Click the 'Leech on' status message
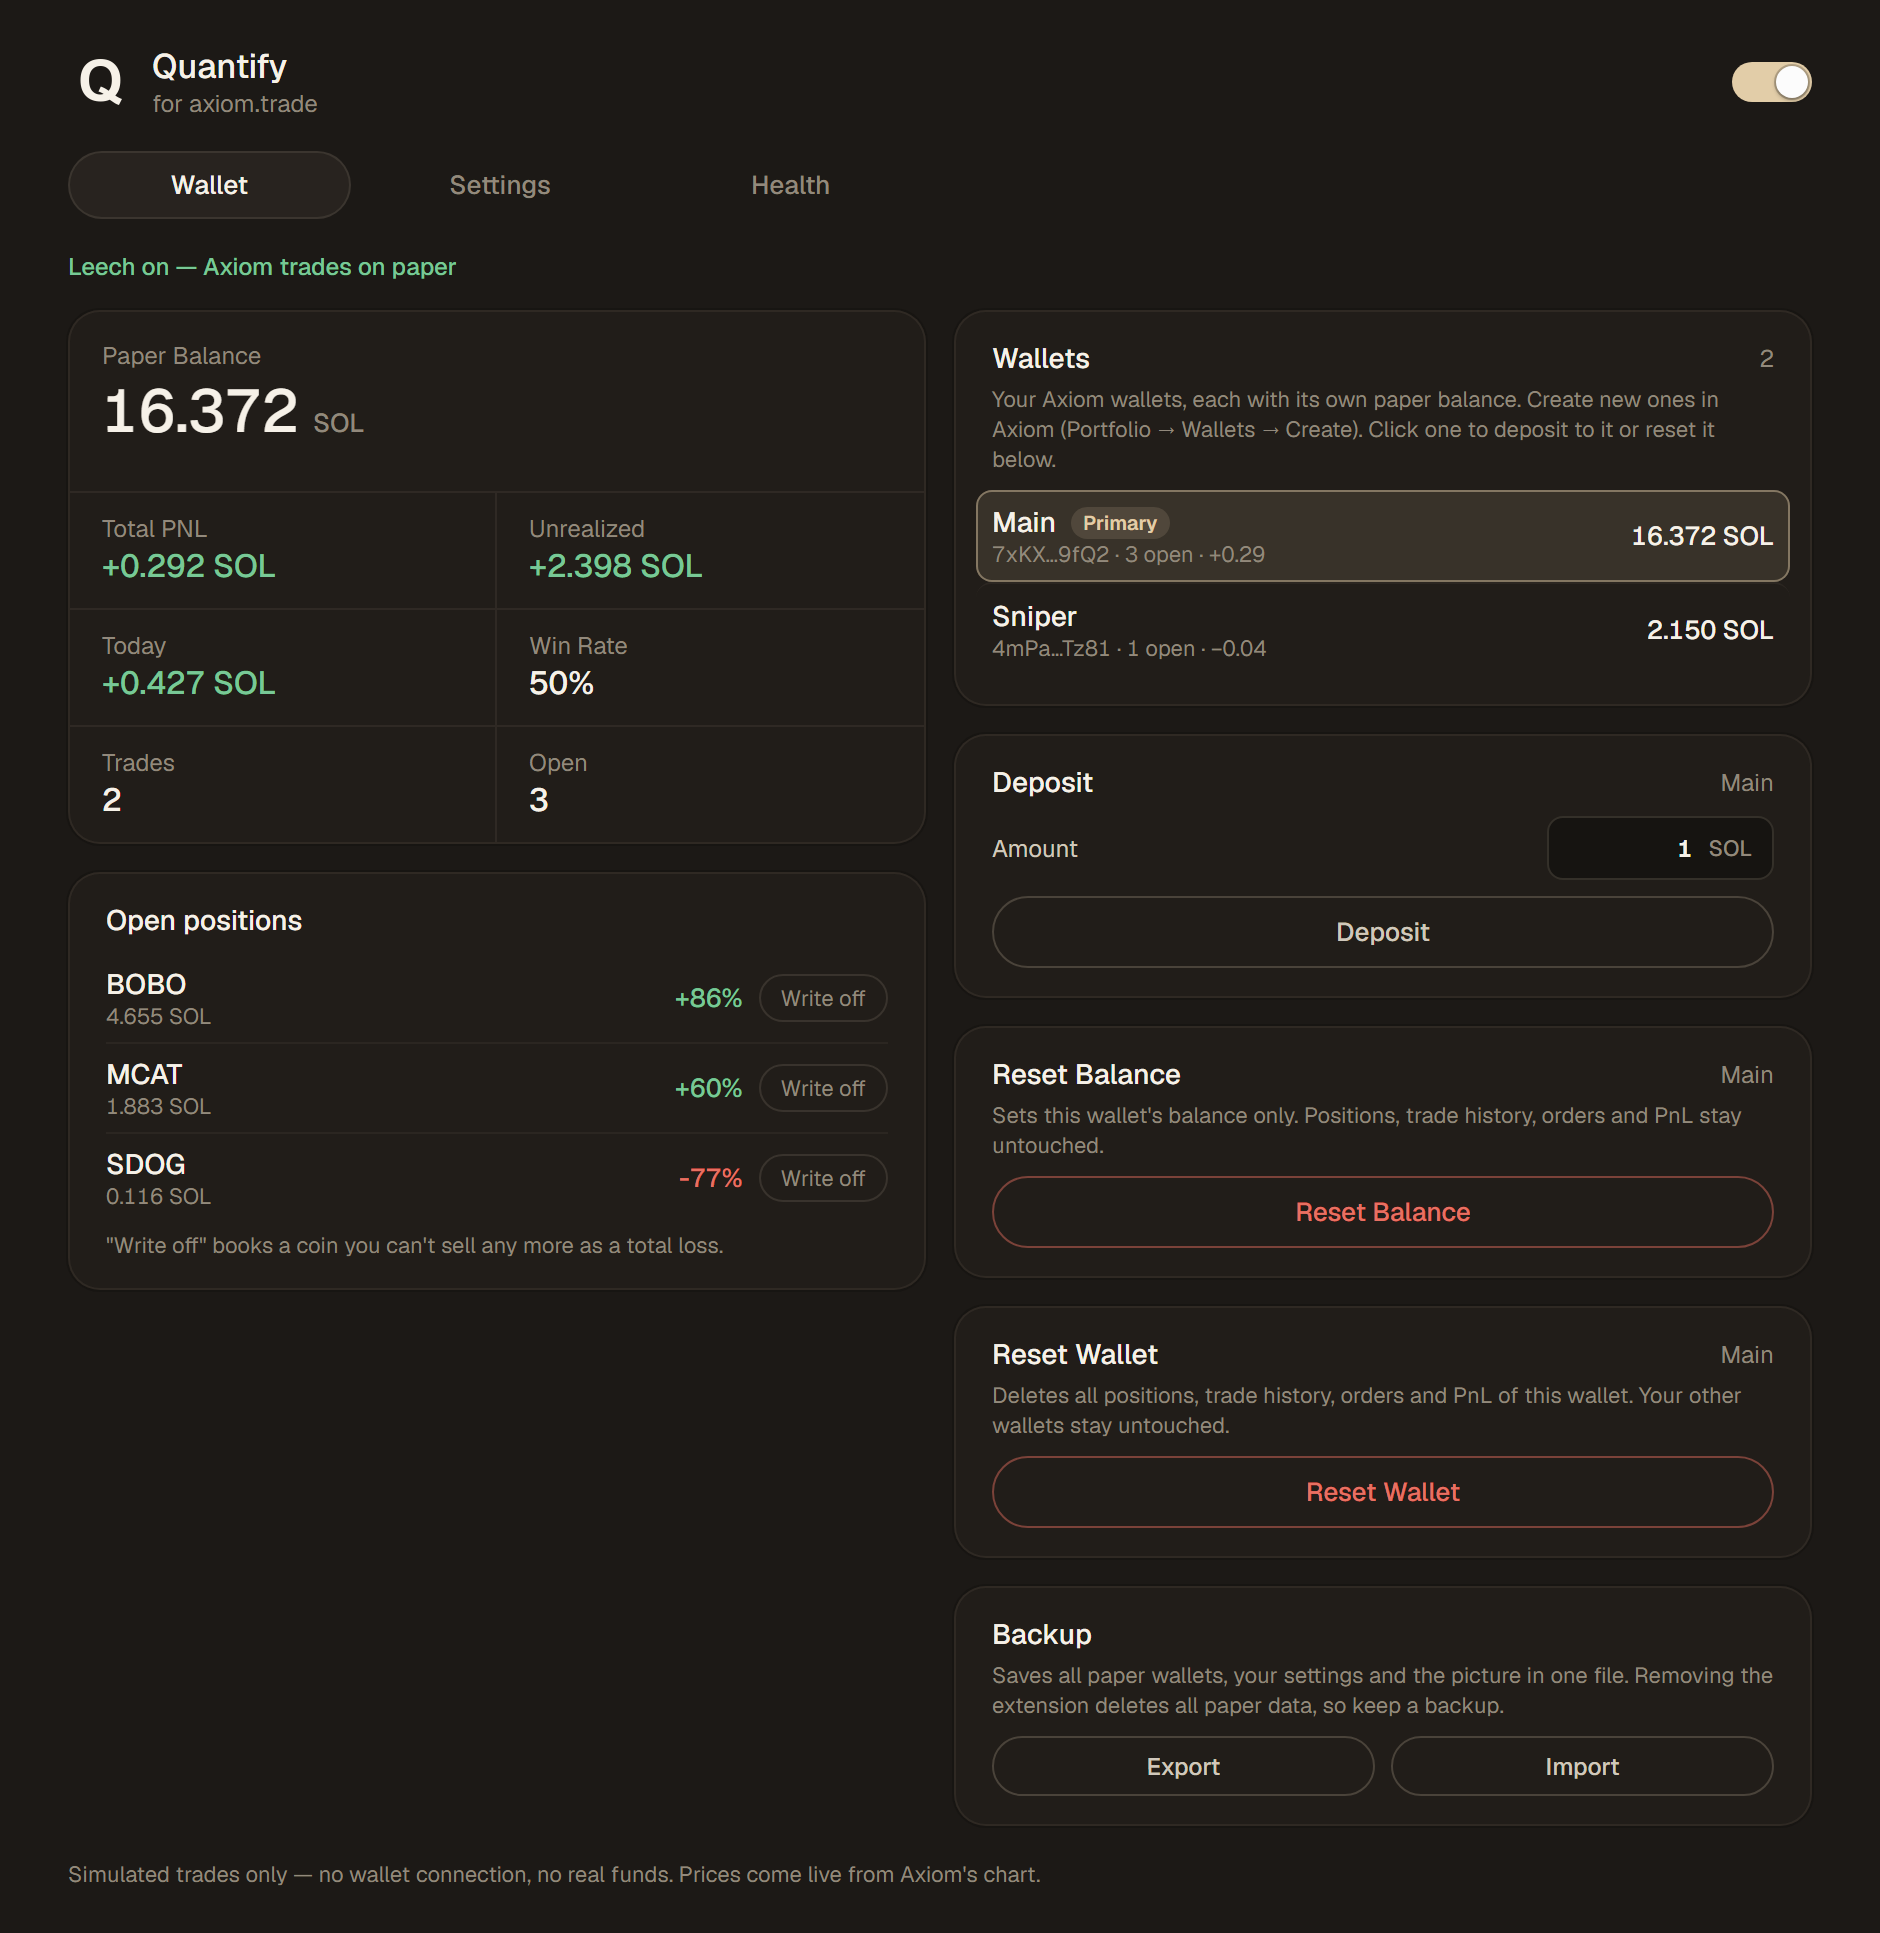 click(x=262, y=267)
